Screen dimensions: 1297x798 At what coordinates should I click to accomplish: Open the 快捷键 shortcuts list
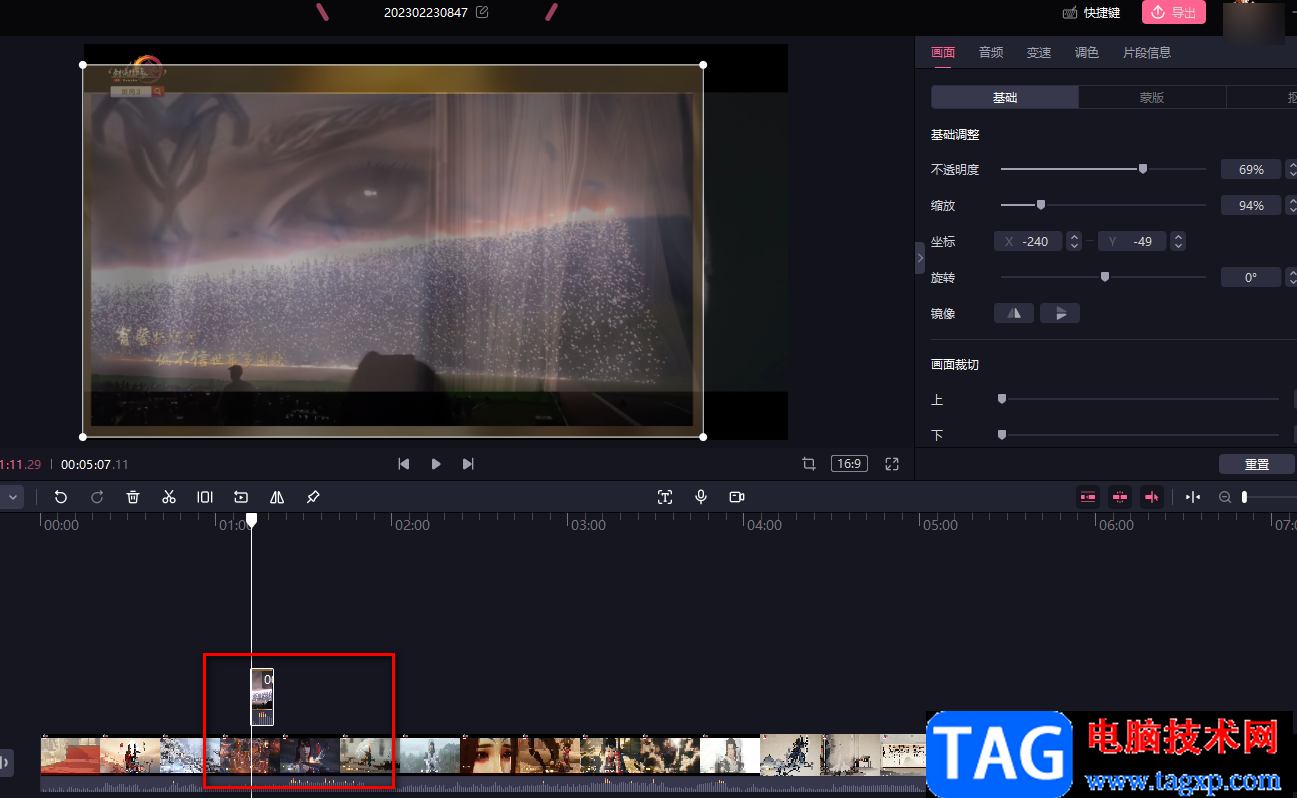[x=1091, y=13]
